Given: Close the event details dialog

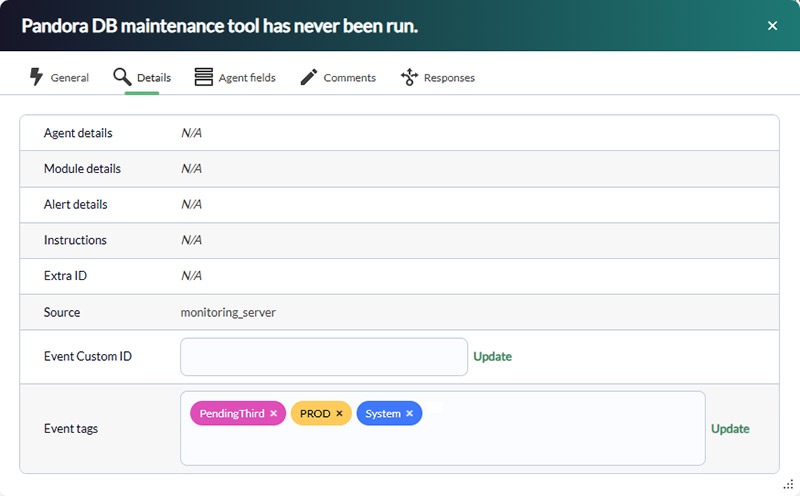Looking at the screenshot, I should tap(772, 26).
